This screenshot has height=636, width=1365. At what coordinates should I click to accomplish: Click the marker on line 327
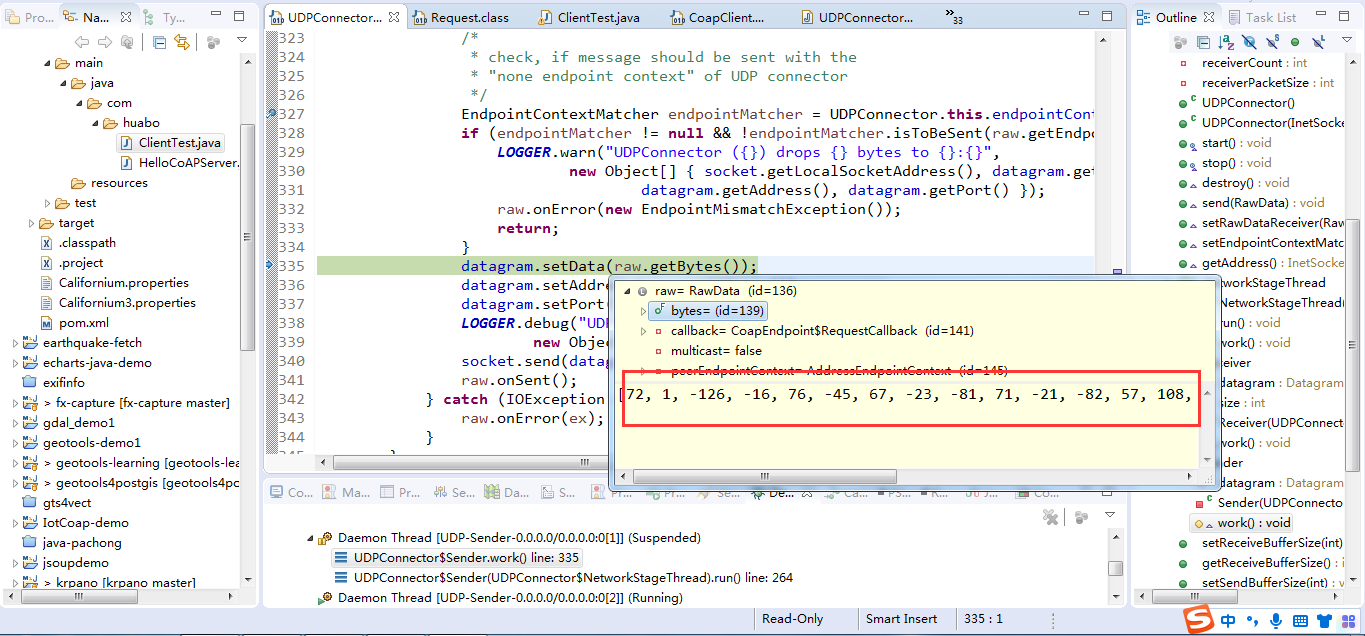[x=270, y=114]
